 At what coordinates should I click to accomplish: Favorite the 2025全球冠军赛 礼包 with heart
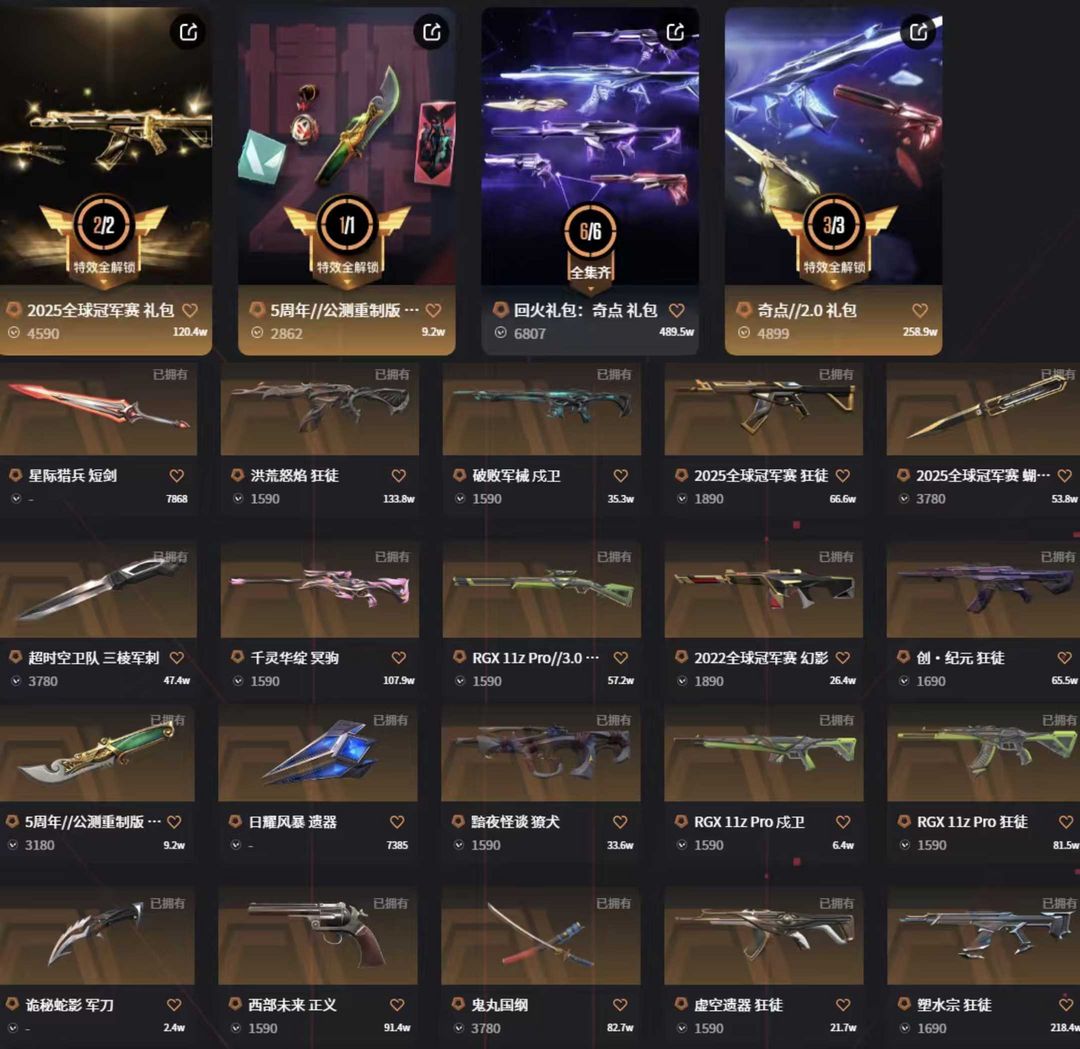pos(191,311)
